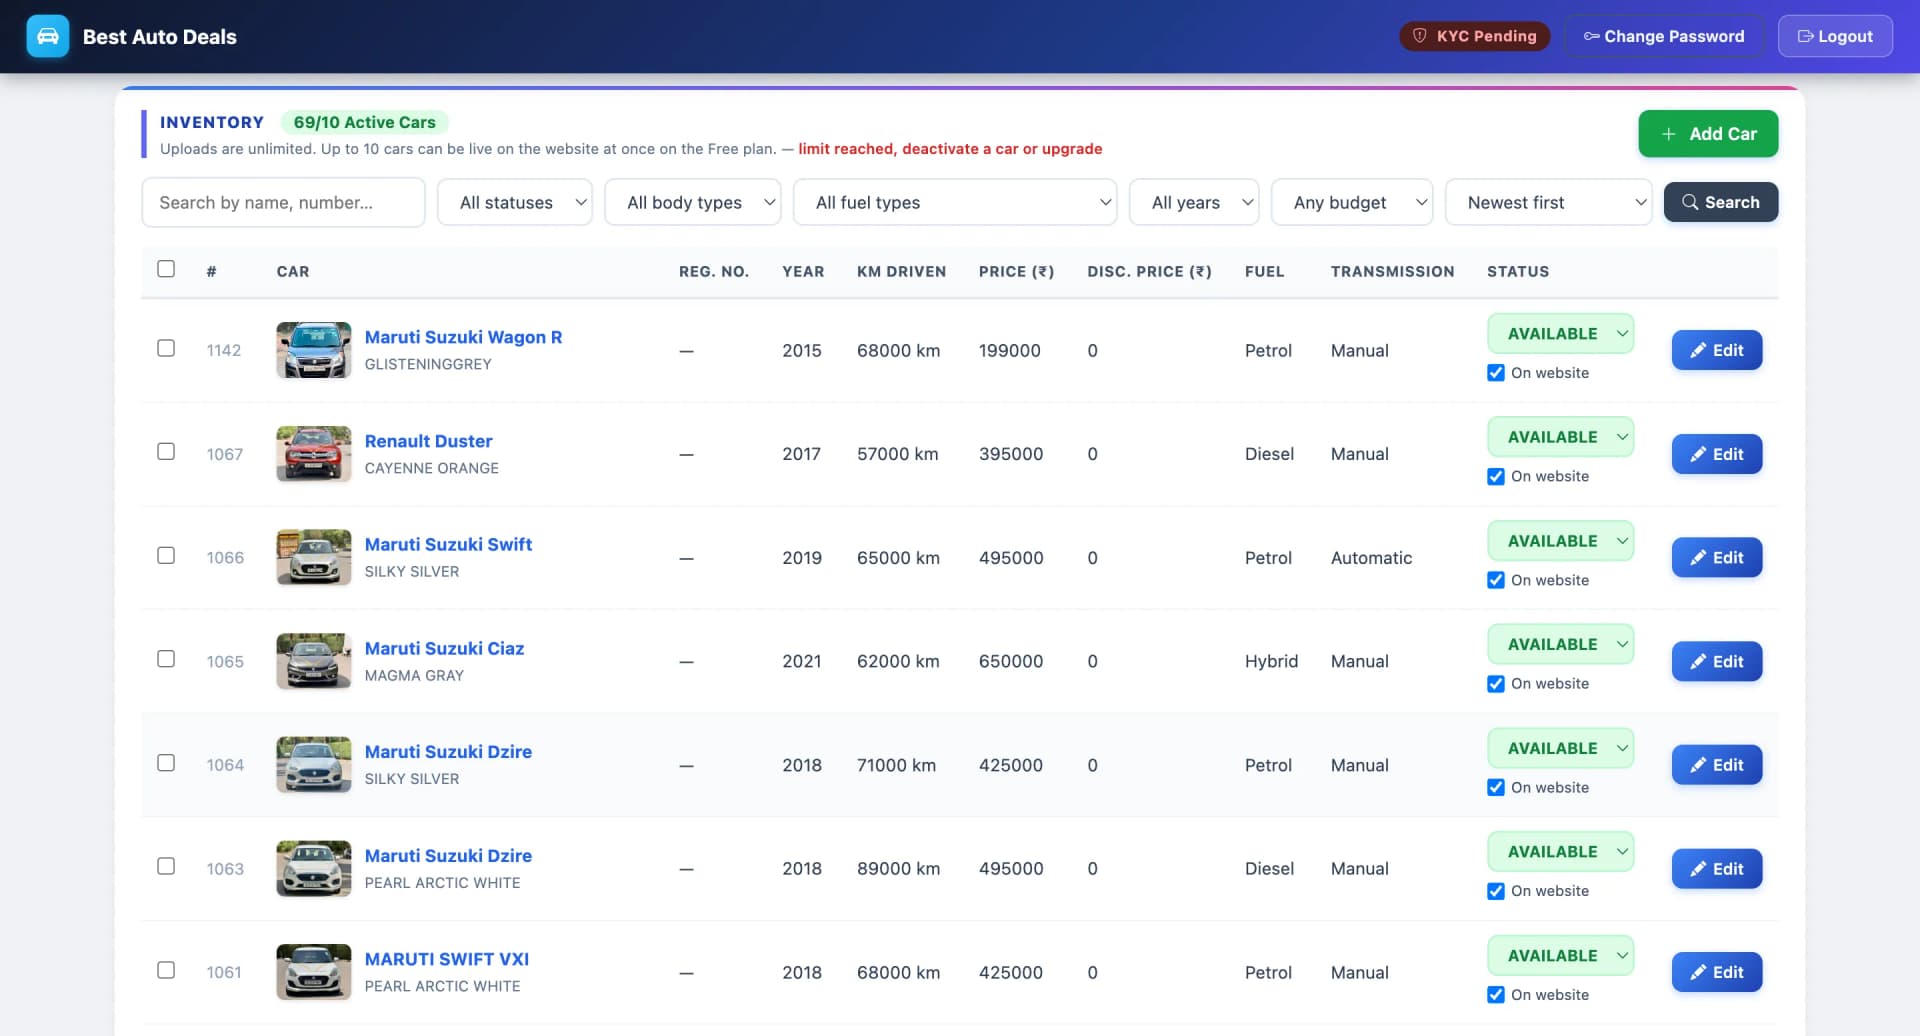The width and height of the screenshot is (1920, 1036).
Task: Open the Change Password button
Action: tap(1664, 36)
